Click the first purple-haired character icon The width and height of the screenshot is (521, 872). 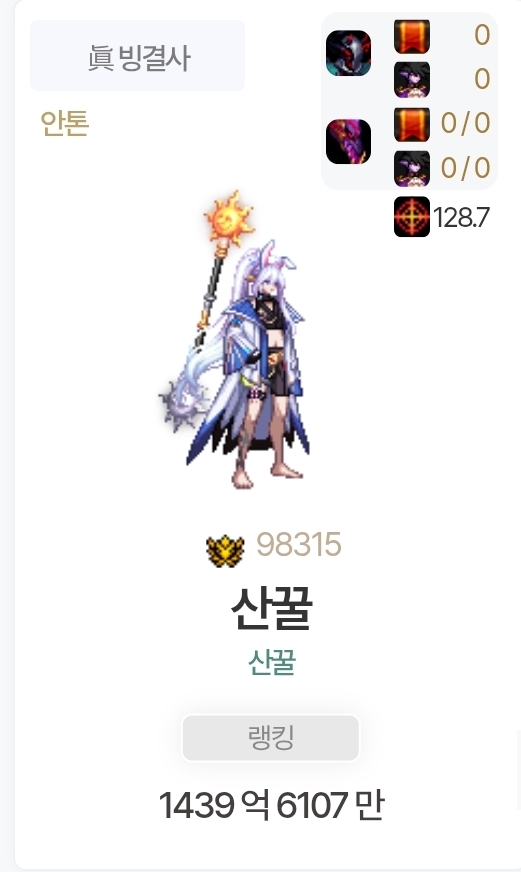412,80
